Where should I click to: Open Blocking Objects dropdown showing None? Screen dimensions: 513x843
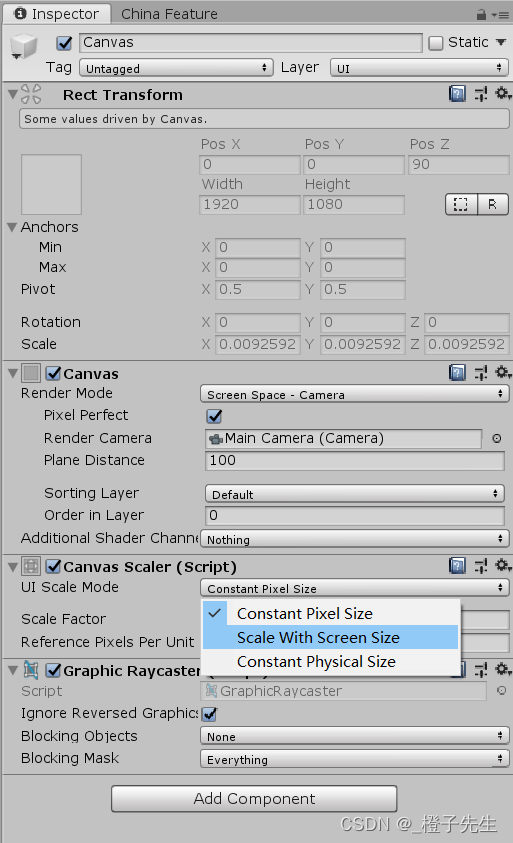point(354,736)
